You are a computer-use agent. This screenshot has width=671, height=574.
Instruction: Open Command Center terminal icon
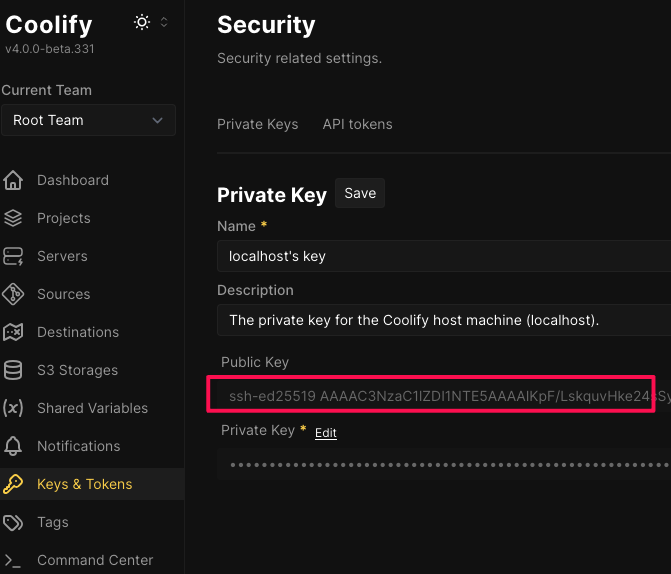13,560
